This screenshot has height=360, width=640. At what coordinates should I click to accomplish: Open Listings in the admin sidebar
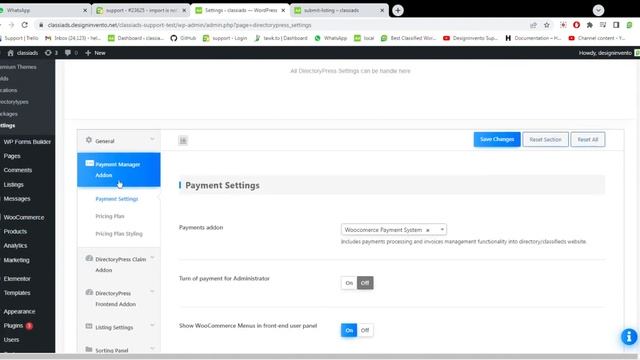click(13, 184)
